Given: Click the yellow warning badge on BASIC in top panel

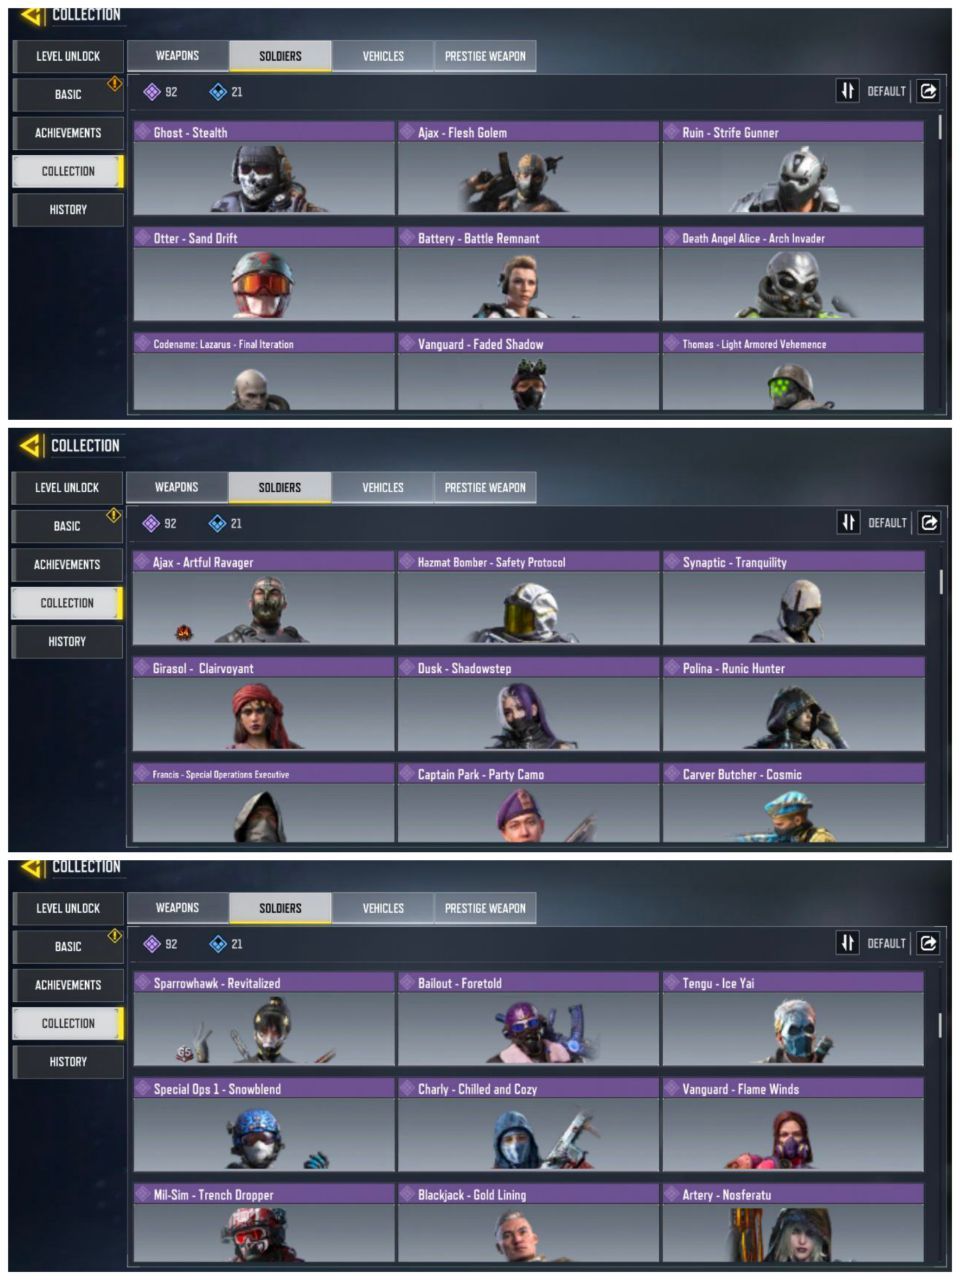Looking at the screenshot, I should click(115, 84).
